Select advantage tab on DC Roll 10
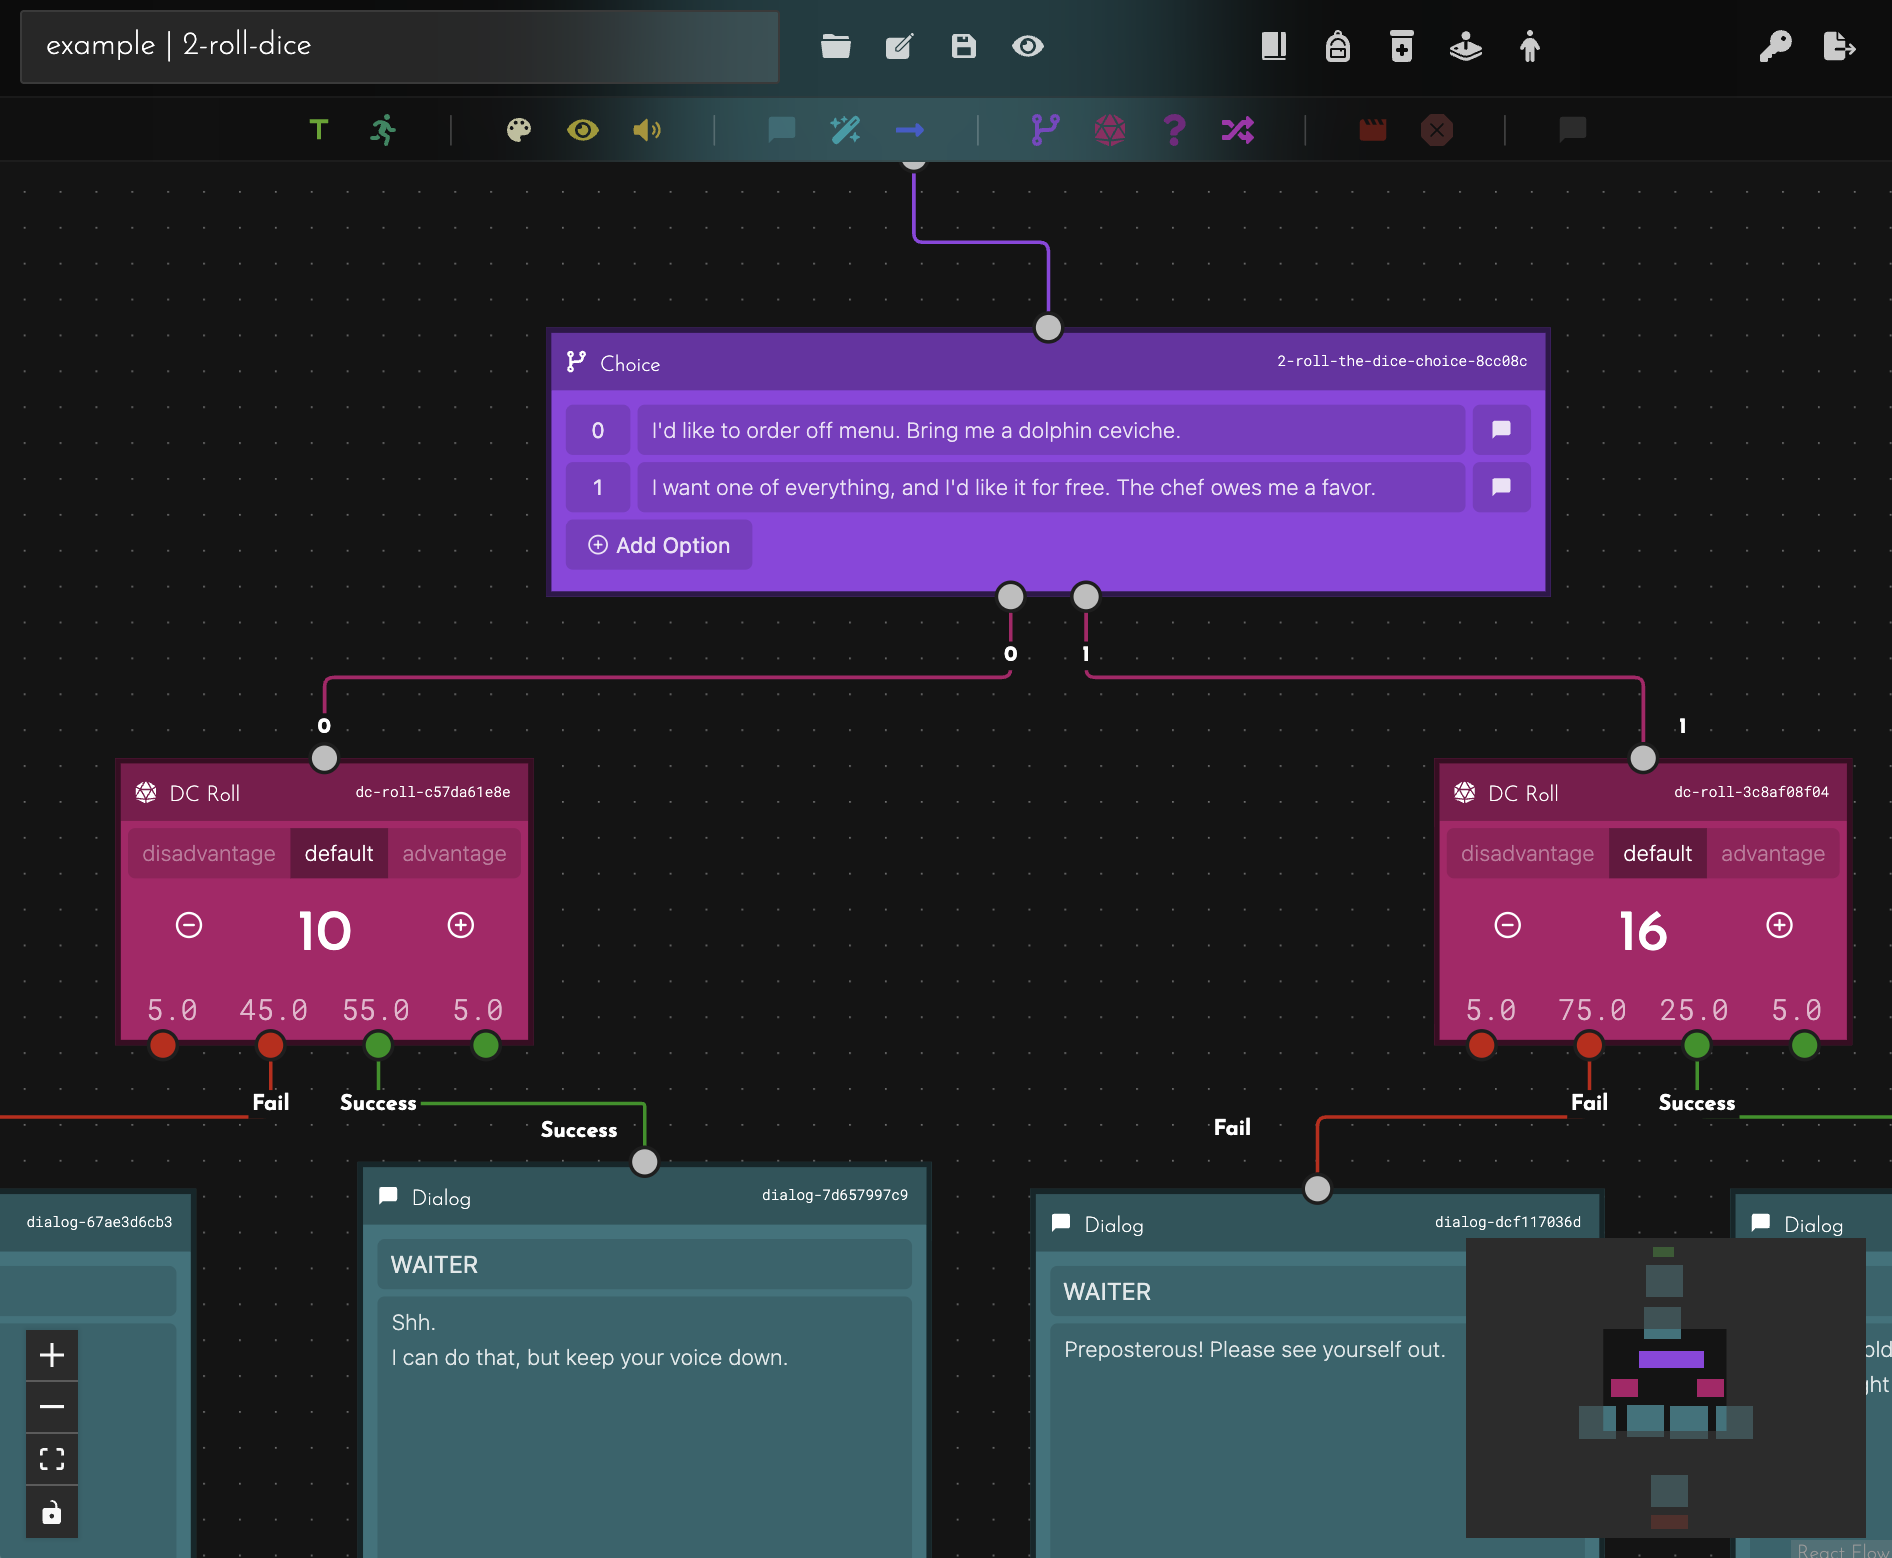Viewport: 1892px width, 1558px height. pos(454,853)
